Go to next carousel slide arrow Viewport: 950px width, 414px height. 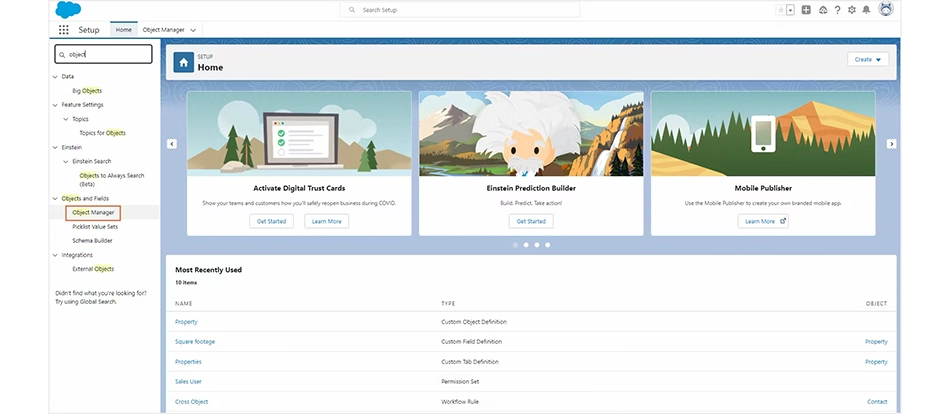[x=891, y=144]
